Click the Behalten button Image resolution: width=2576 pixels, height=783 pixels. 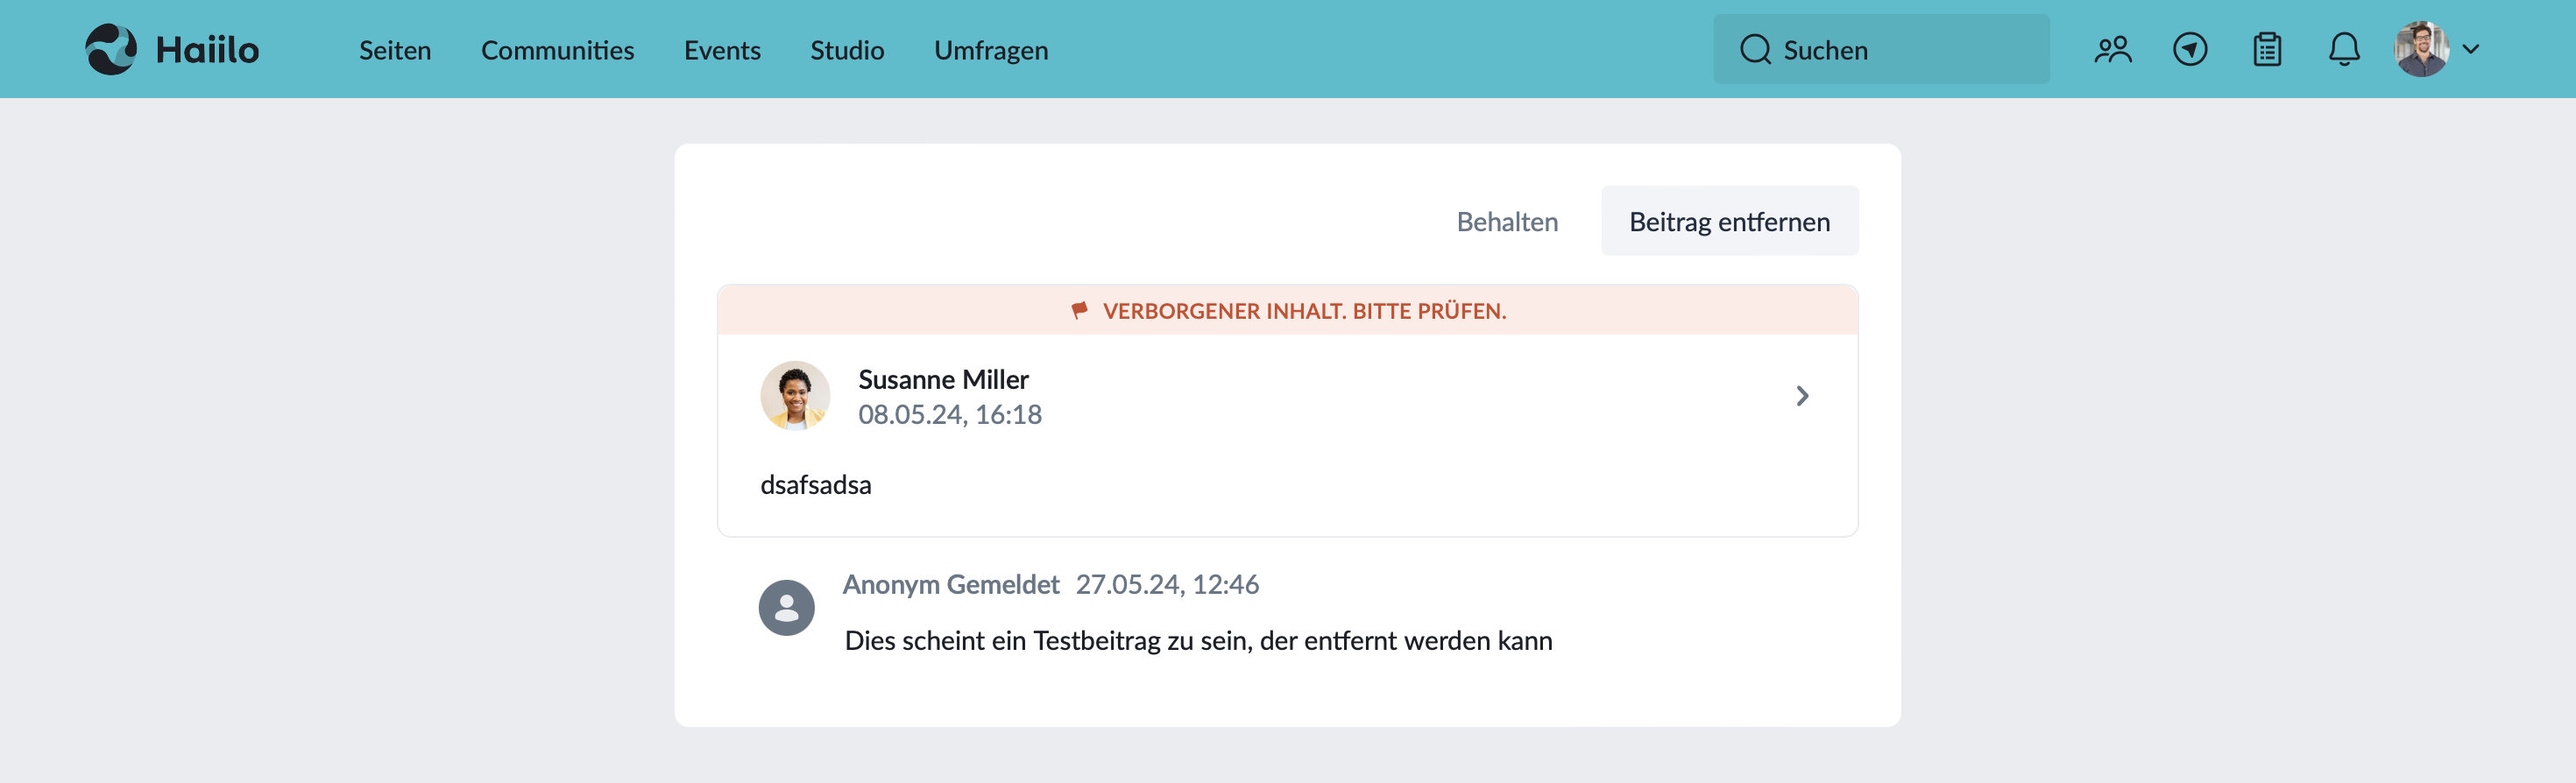coord(1507,221)
